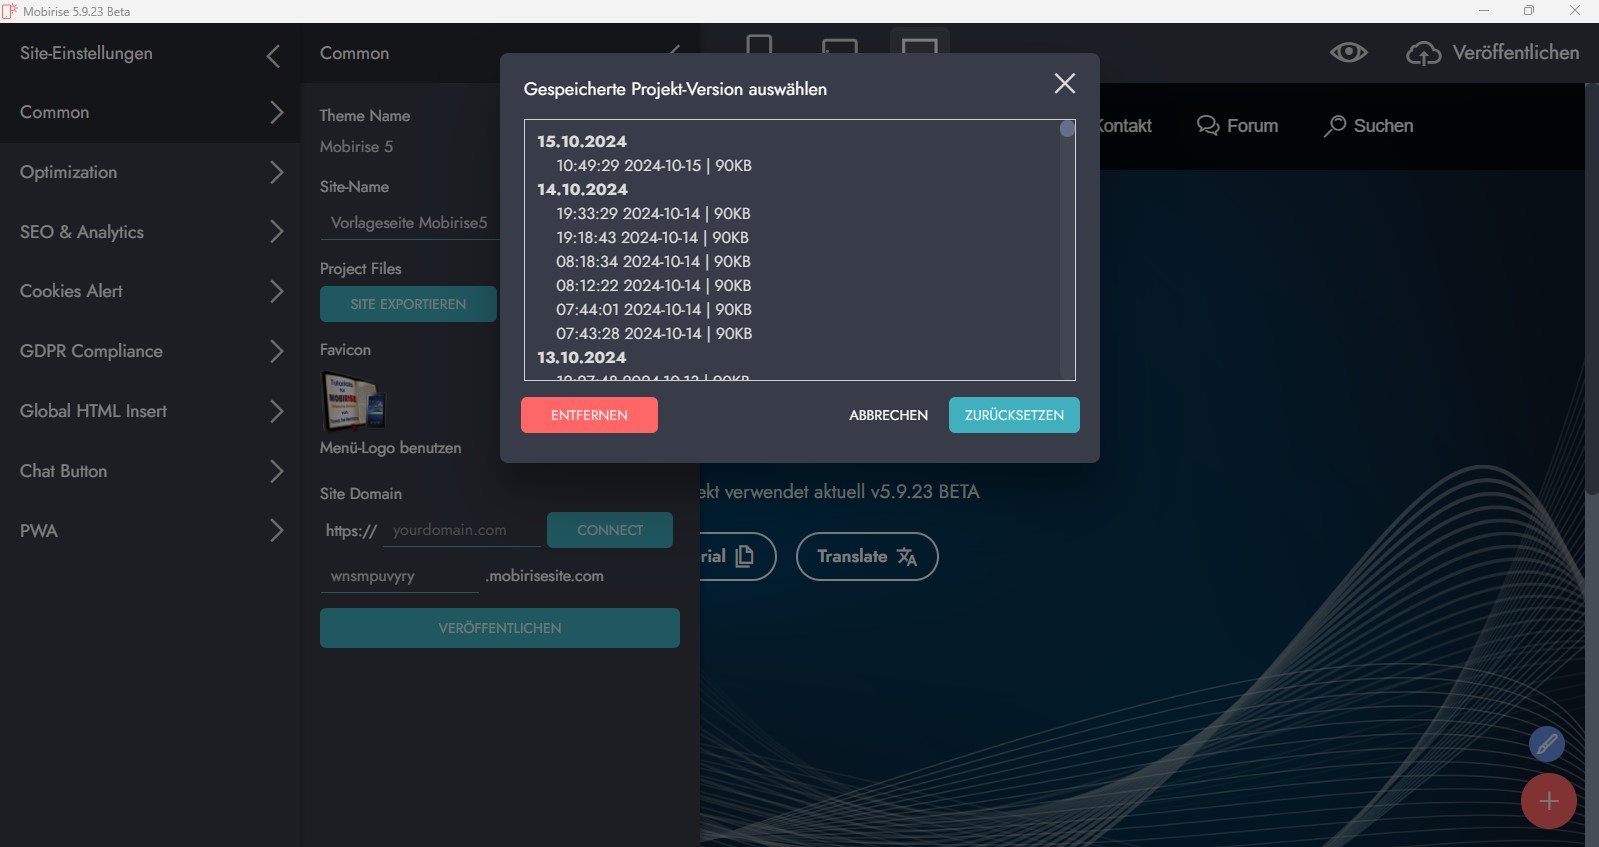Expand the Cookies Alert section

tap(276, 291)
